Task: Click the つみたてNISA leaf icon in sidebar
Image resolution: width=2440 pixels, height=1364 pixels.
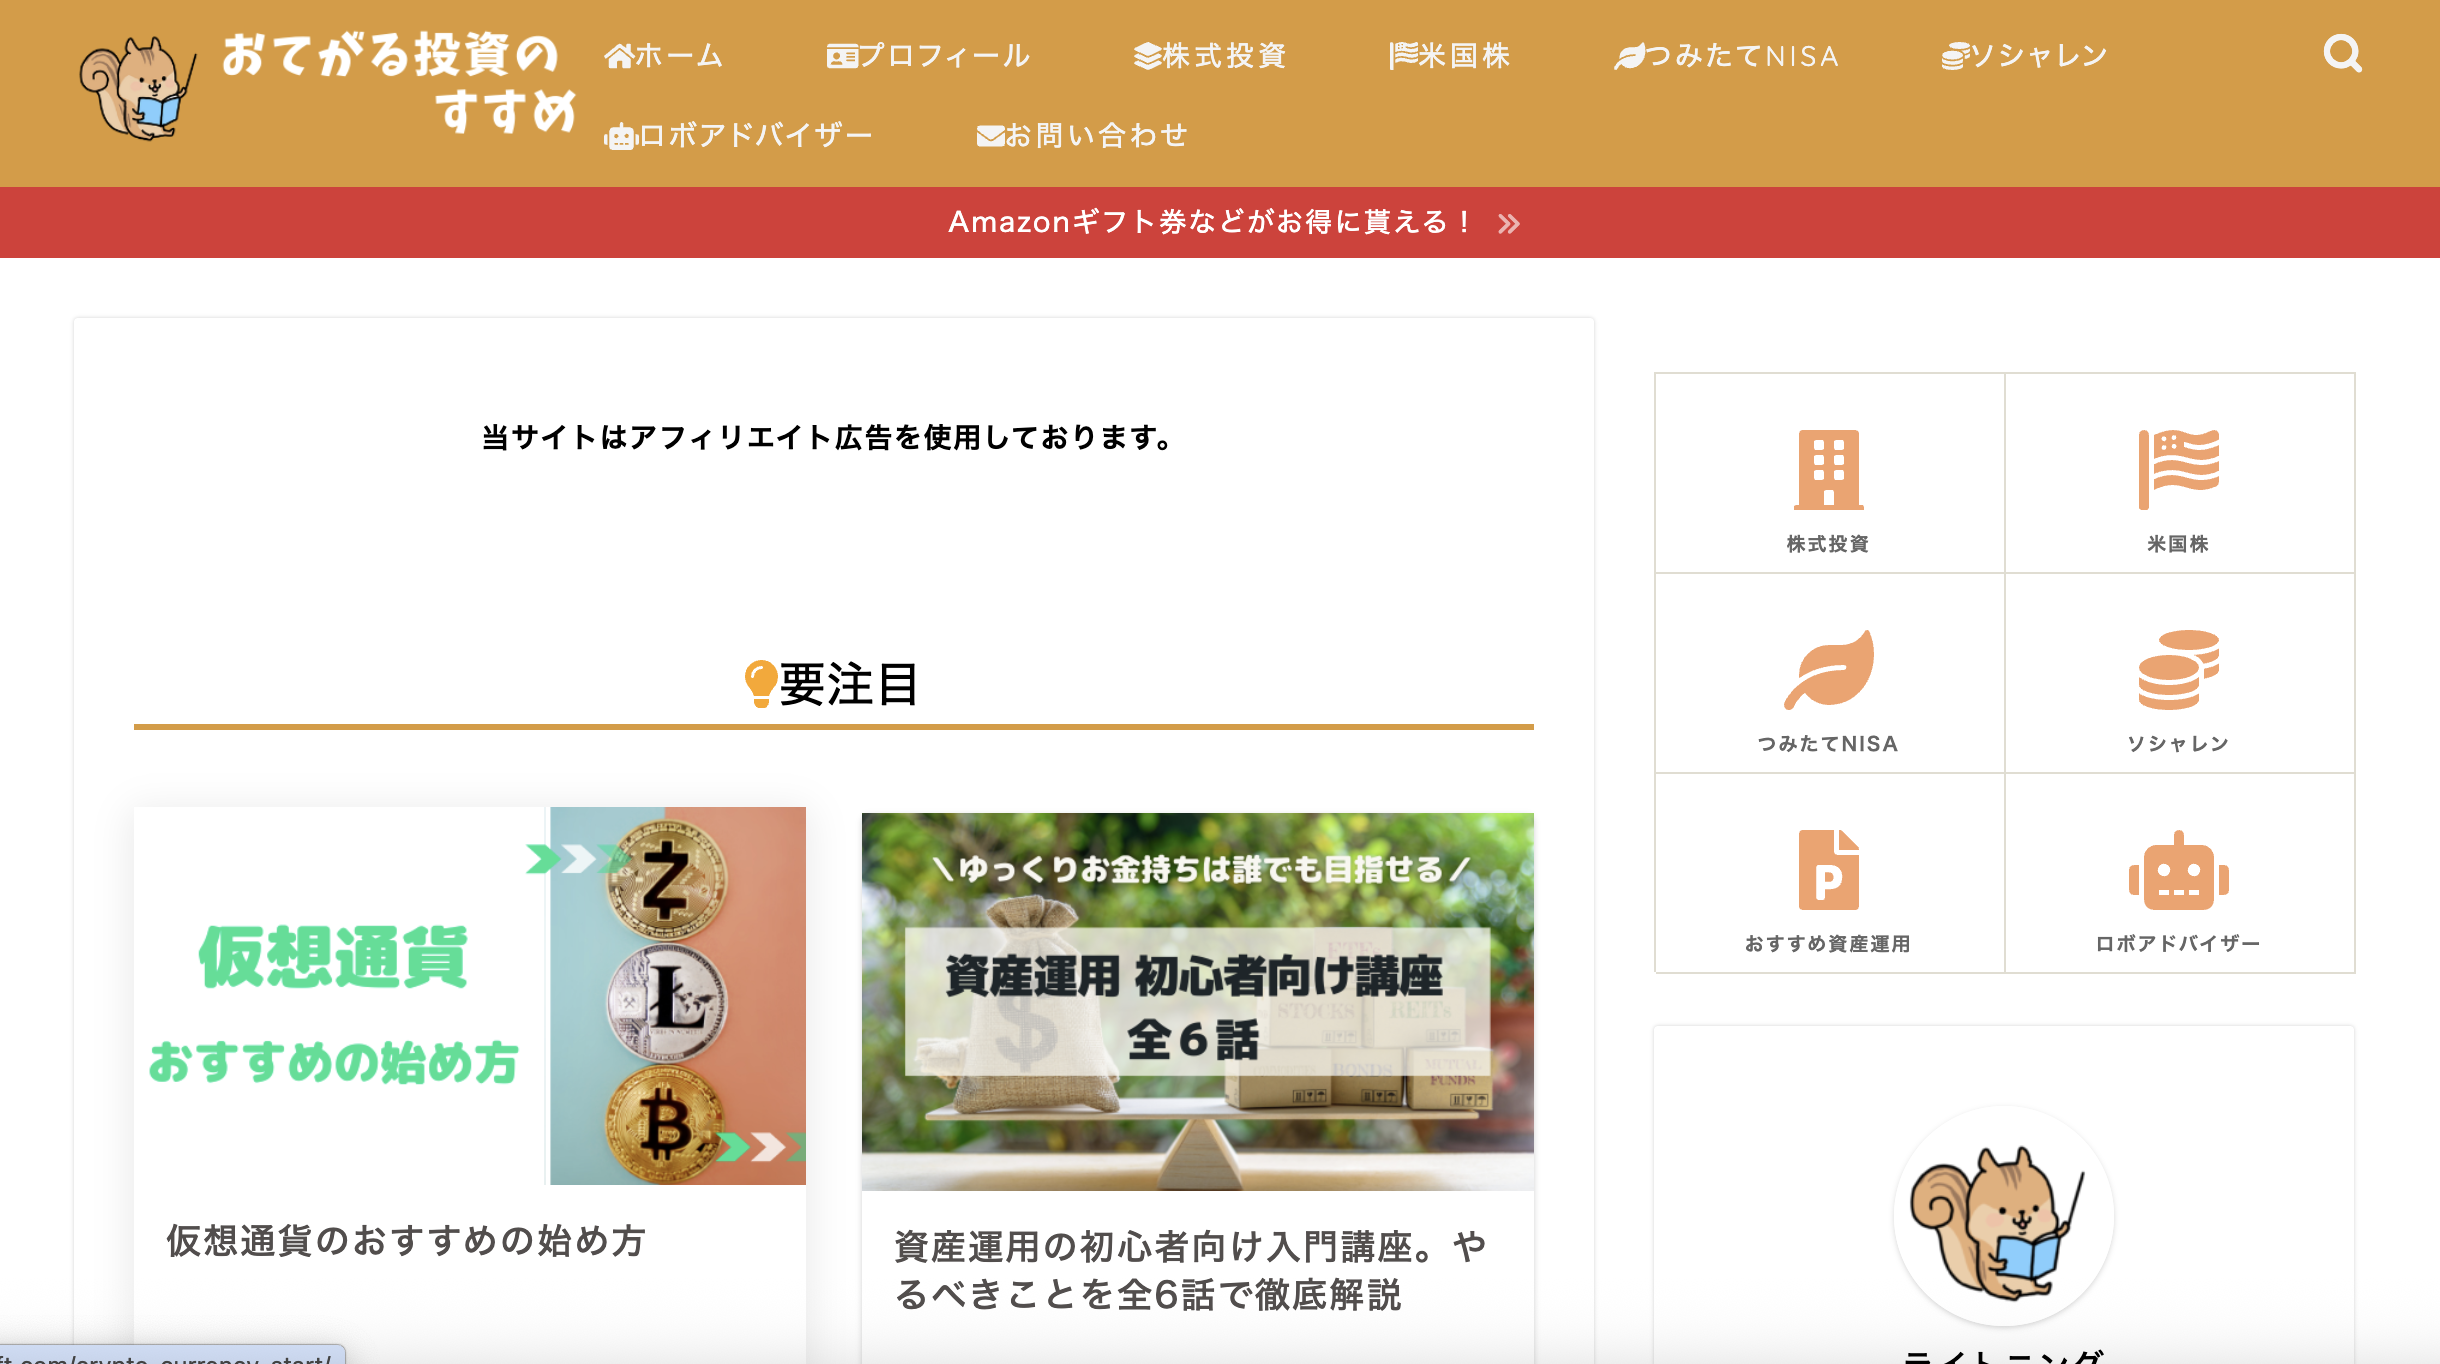Action: (x=1828, y=669)
